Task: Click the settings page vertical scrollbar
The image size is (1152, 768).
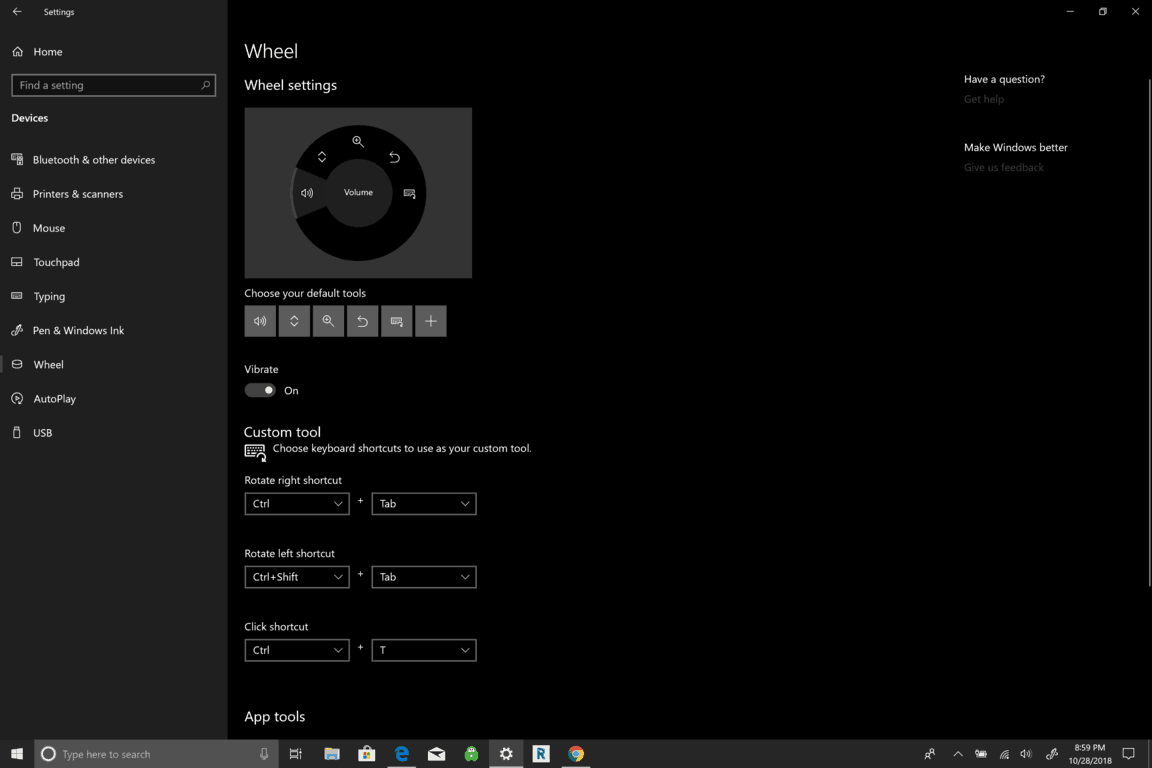Action: click(x=1149, y=332)
